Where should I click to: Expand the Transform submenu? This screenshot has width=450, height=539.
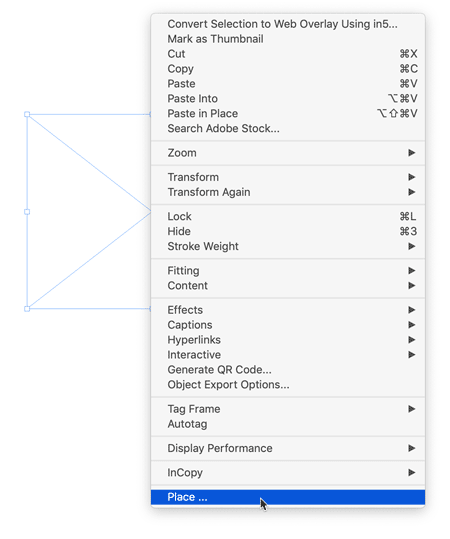(x=288, y=177)
